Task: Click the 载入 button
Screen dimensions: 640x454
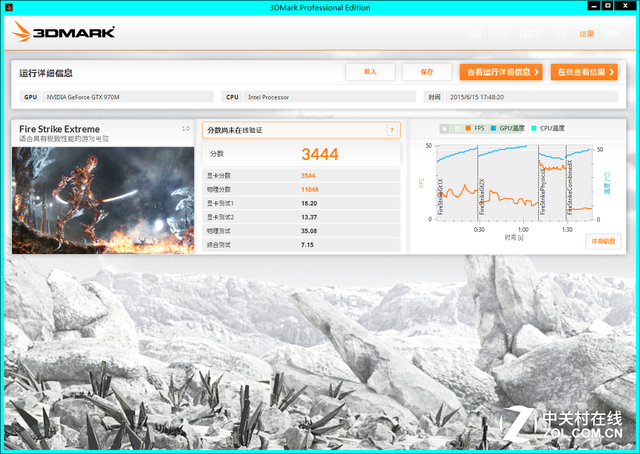Action: coord(370,72)
